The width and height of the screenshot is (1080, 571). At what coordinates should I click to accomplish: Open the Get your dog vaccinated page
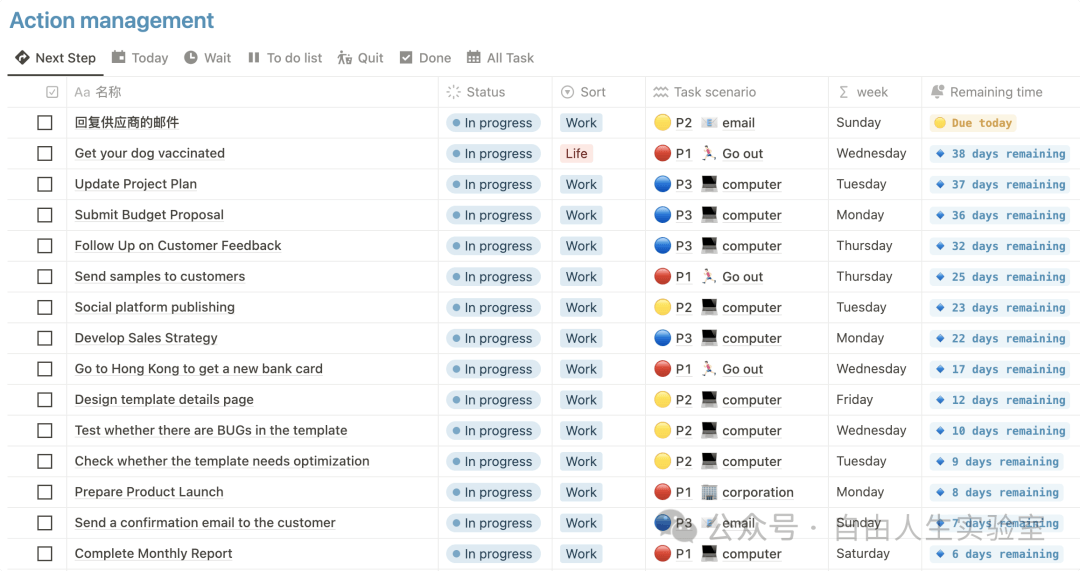click(x=149, y=153)
